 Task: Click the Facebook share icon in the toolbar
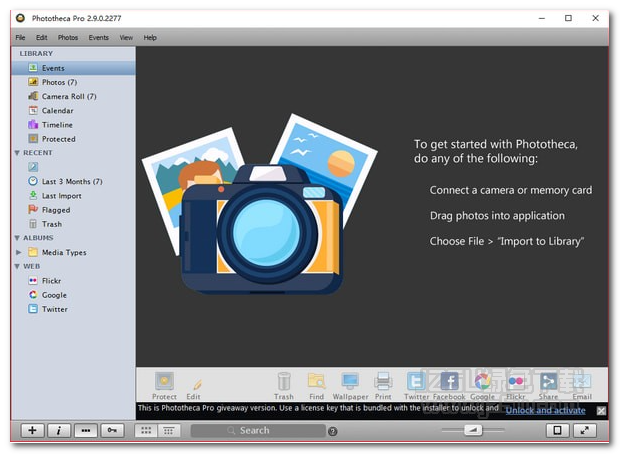(x=450, y=381)
